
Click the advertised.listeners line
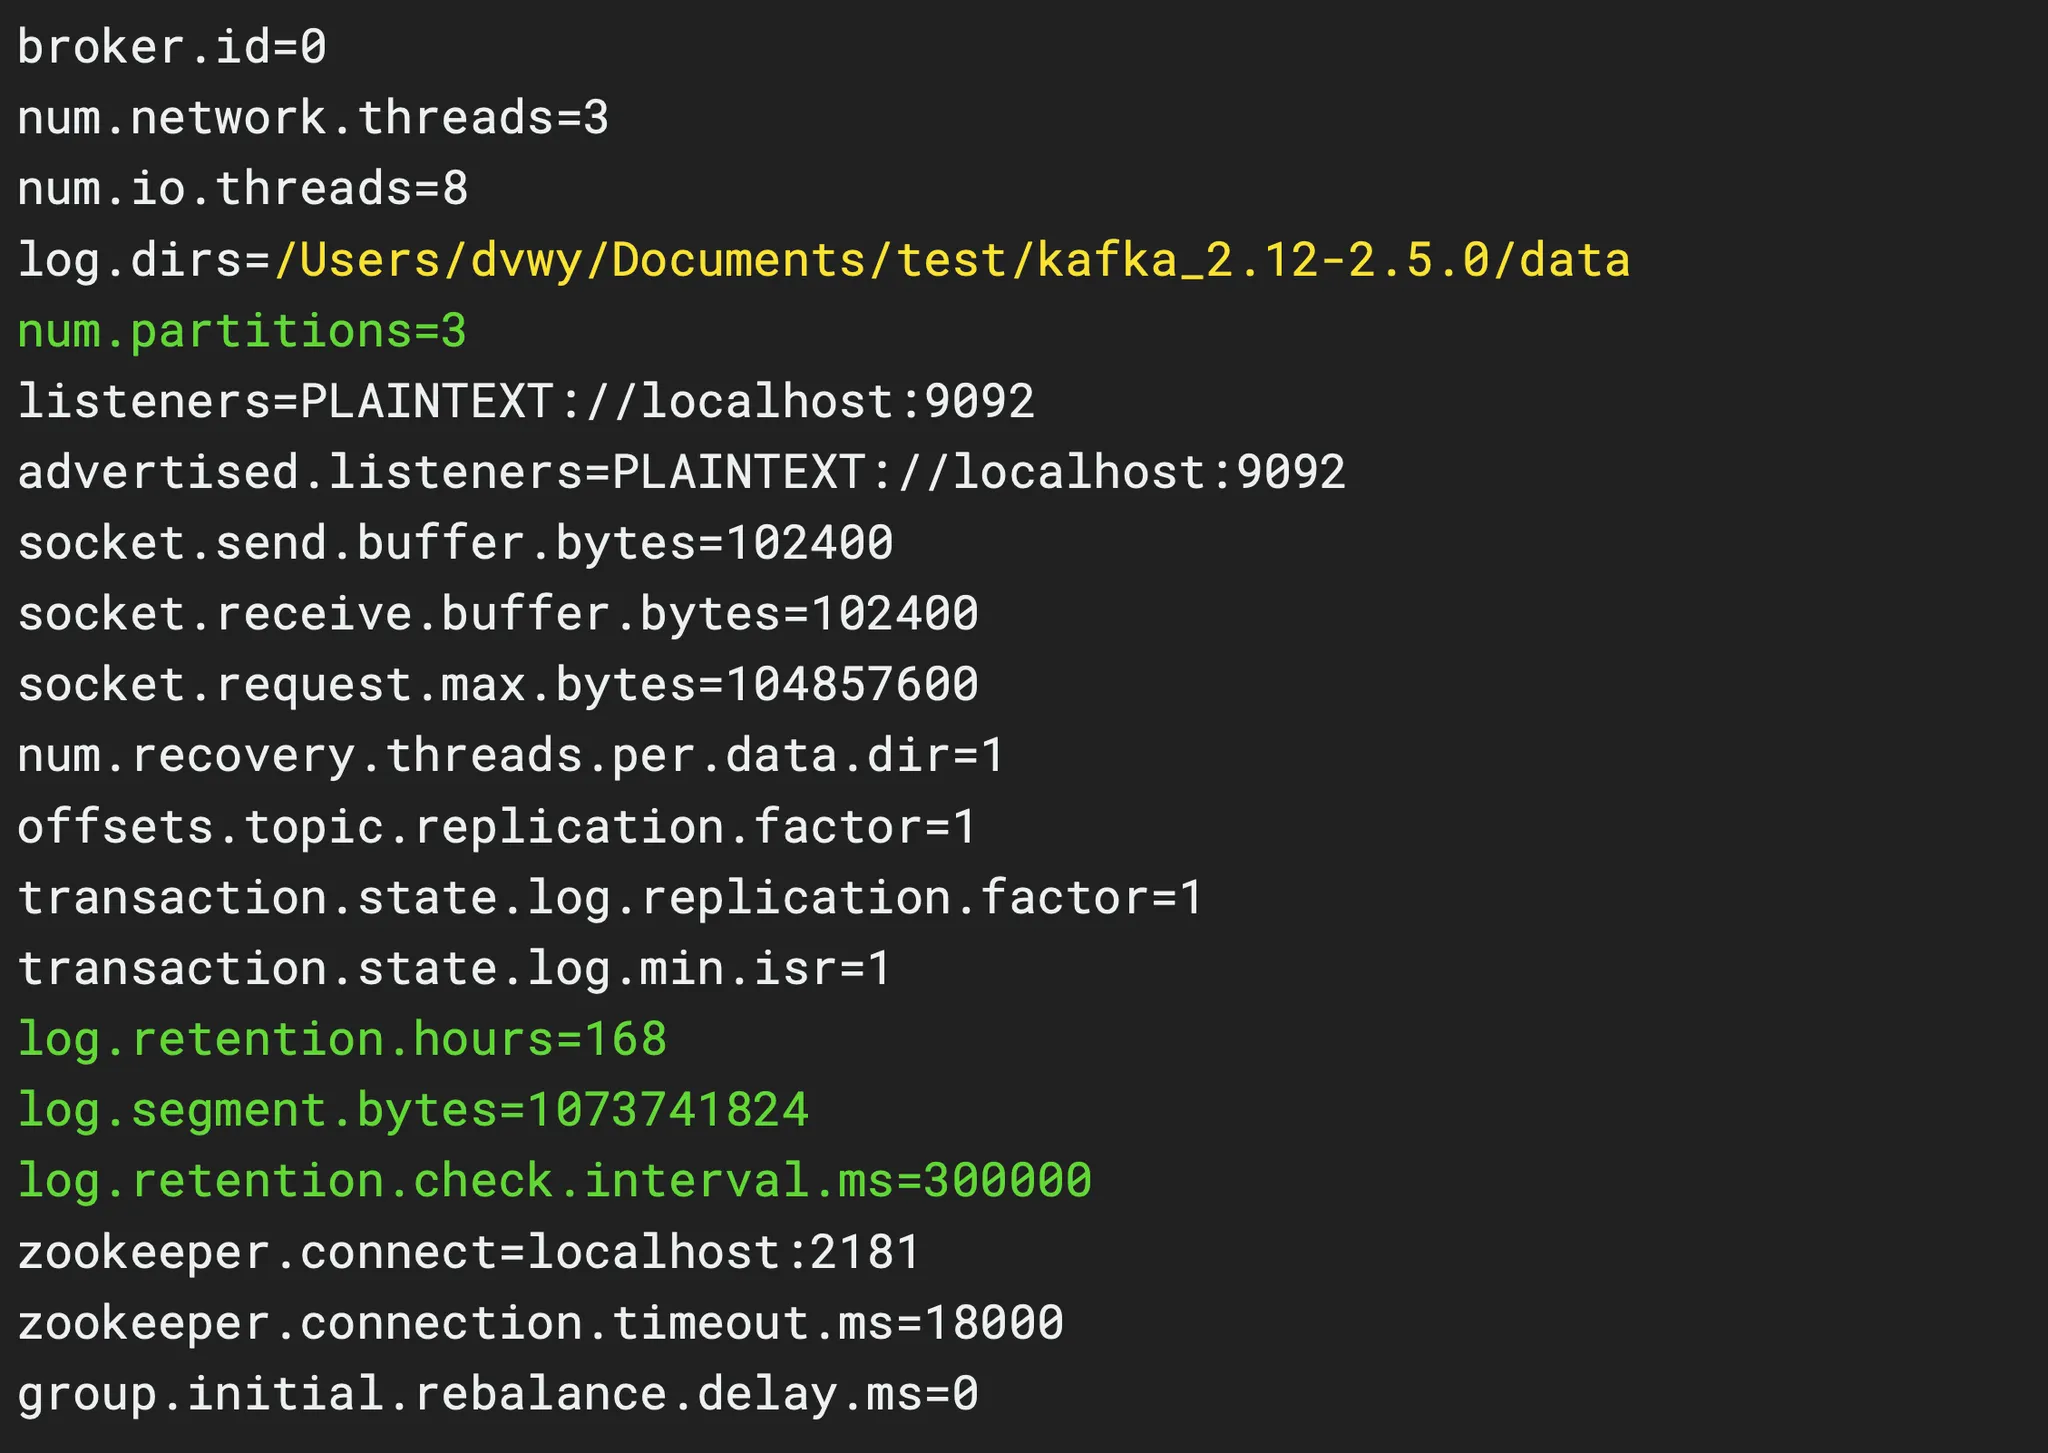coord(682,472)
